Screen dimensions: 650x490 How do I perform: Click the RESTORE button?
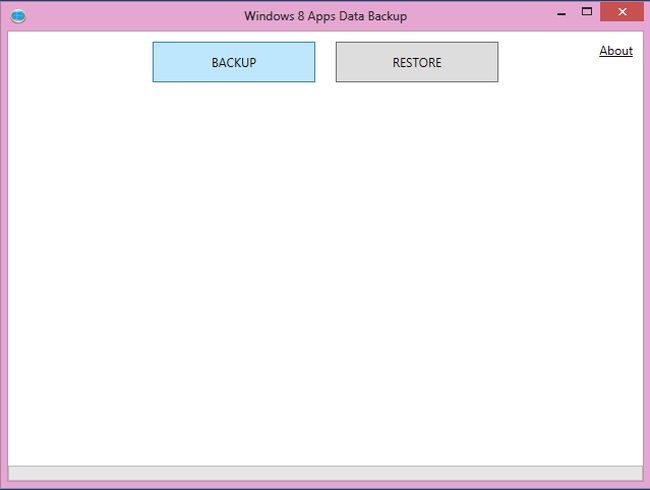(x=417, y=62)
